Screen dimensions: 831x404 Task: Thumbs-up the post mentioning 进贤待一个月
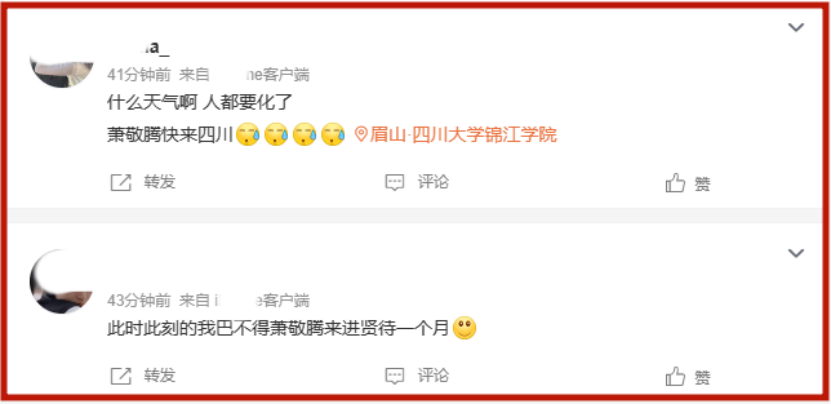[x=675, y=376]
